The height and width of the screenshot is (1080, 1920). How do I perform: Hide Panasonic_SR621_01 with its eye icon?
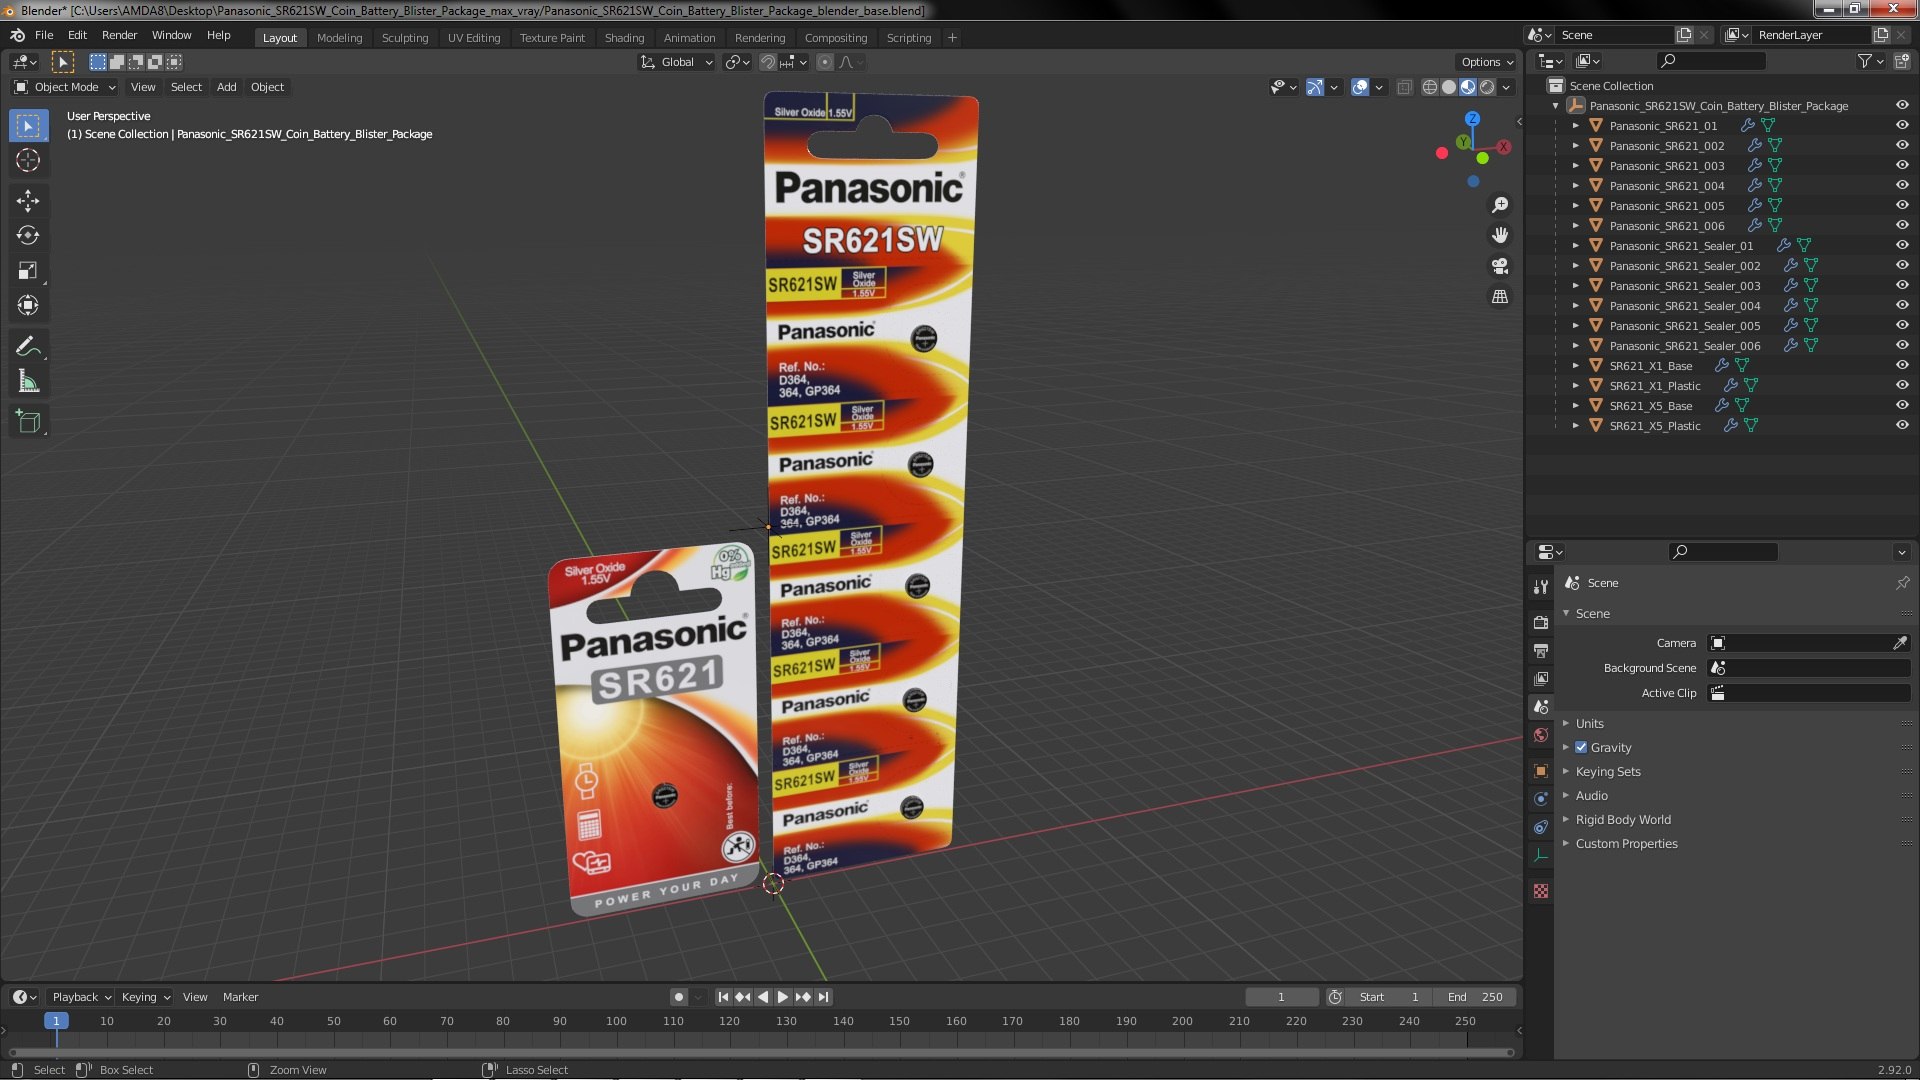pos(1902,125)
